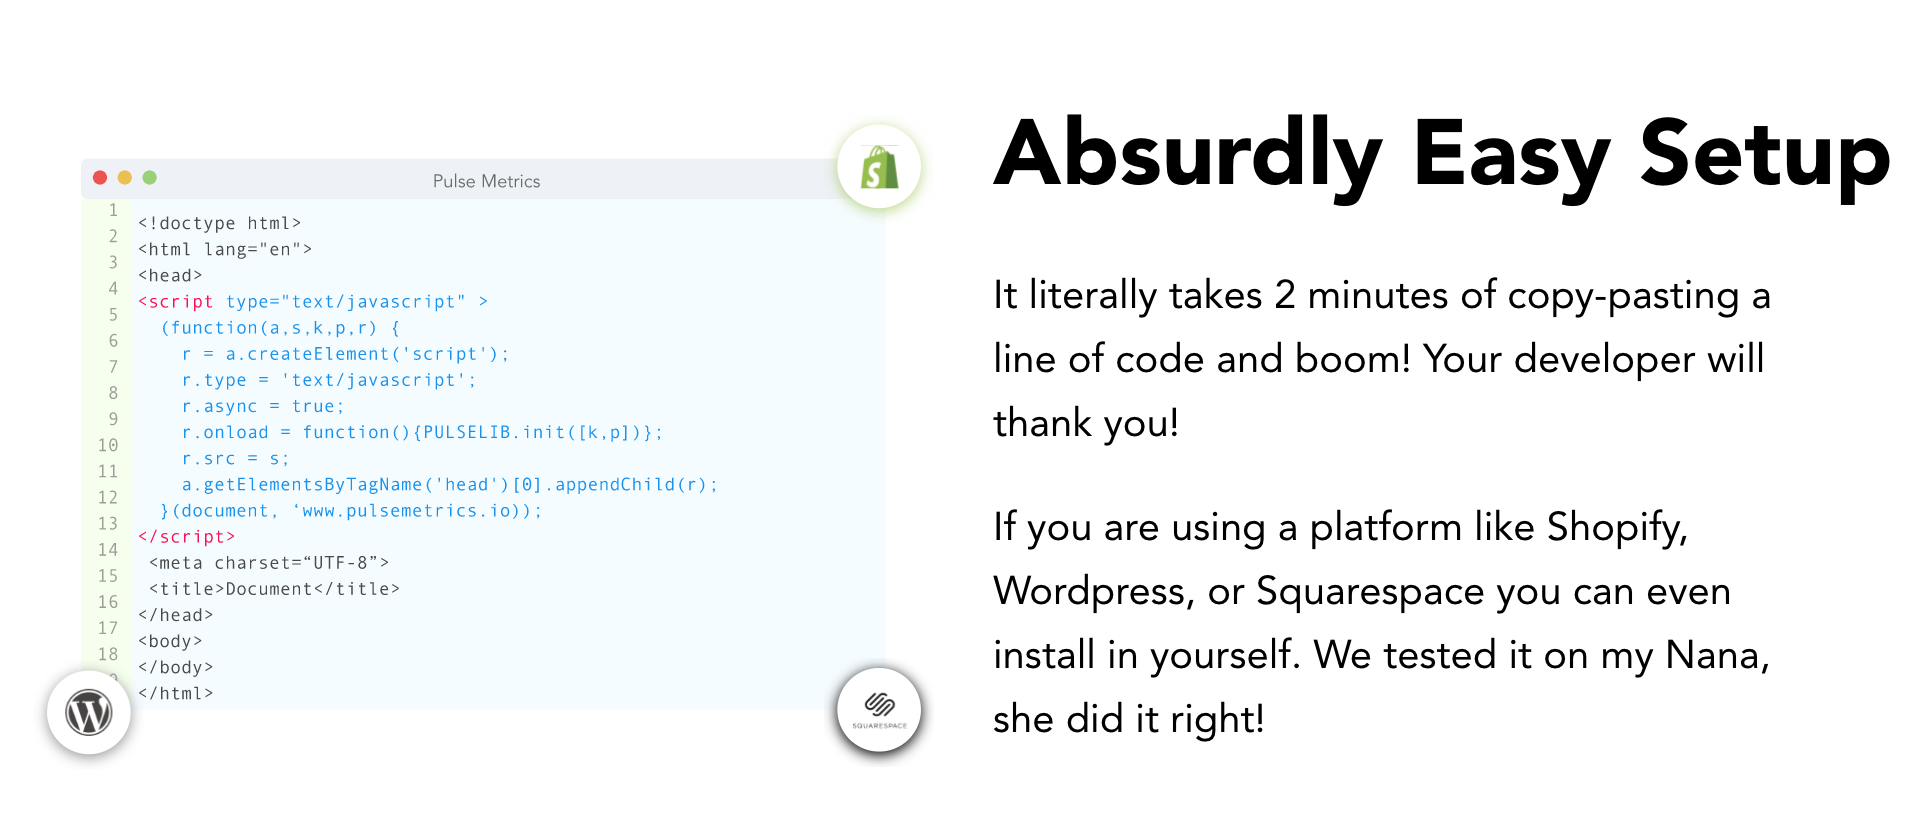Click the doctype html code line
The height and width of the screenshot is (814, 1918).
coord(219,223)
